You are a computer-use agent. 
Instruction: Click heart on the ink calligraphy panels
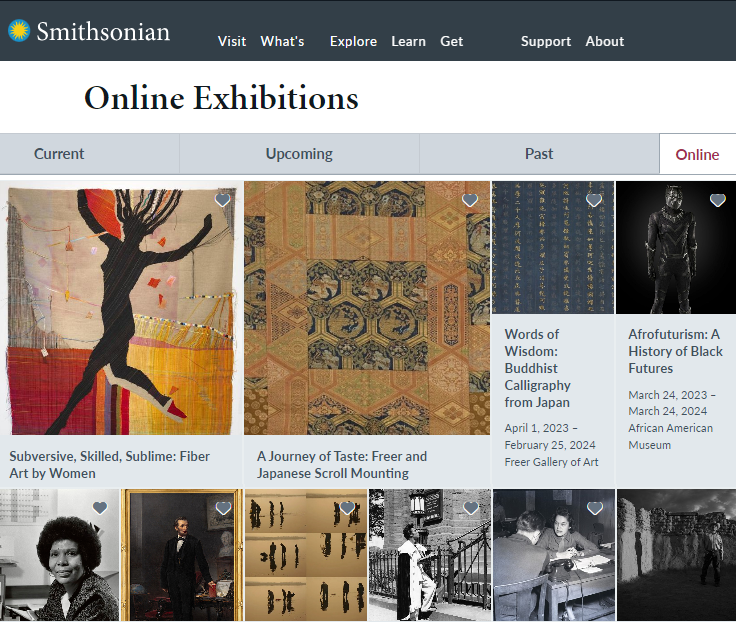[347, 508]
